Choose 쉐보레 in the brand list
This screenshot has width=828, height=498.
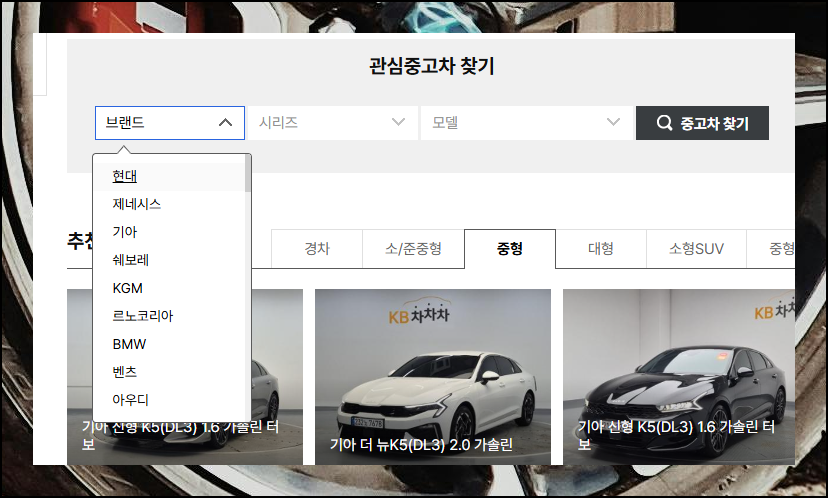click(x=169, y=260)
